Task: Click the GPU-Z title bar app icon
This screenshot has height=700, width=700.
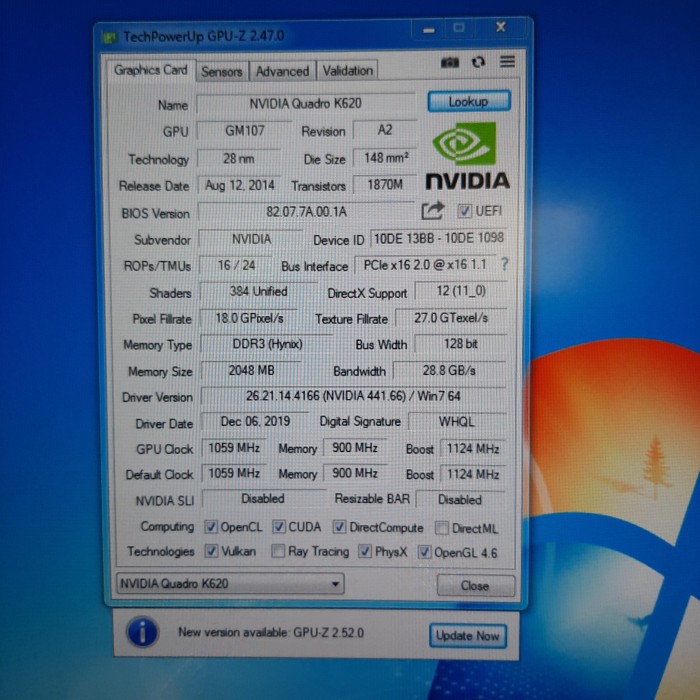Action: [x=110, y=38]
